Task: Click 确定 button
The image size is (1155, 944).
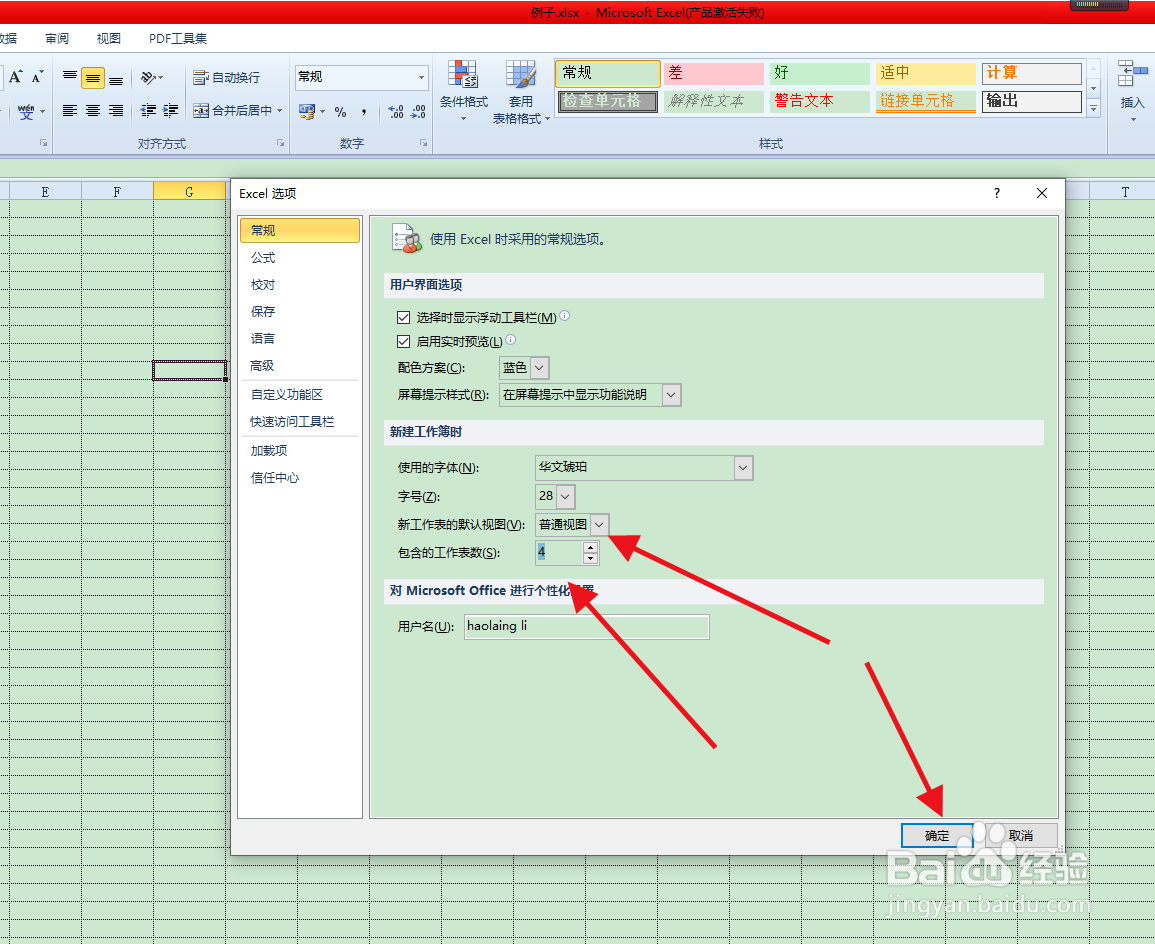Action: pos(937,836)
